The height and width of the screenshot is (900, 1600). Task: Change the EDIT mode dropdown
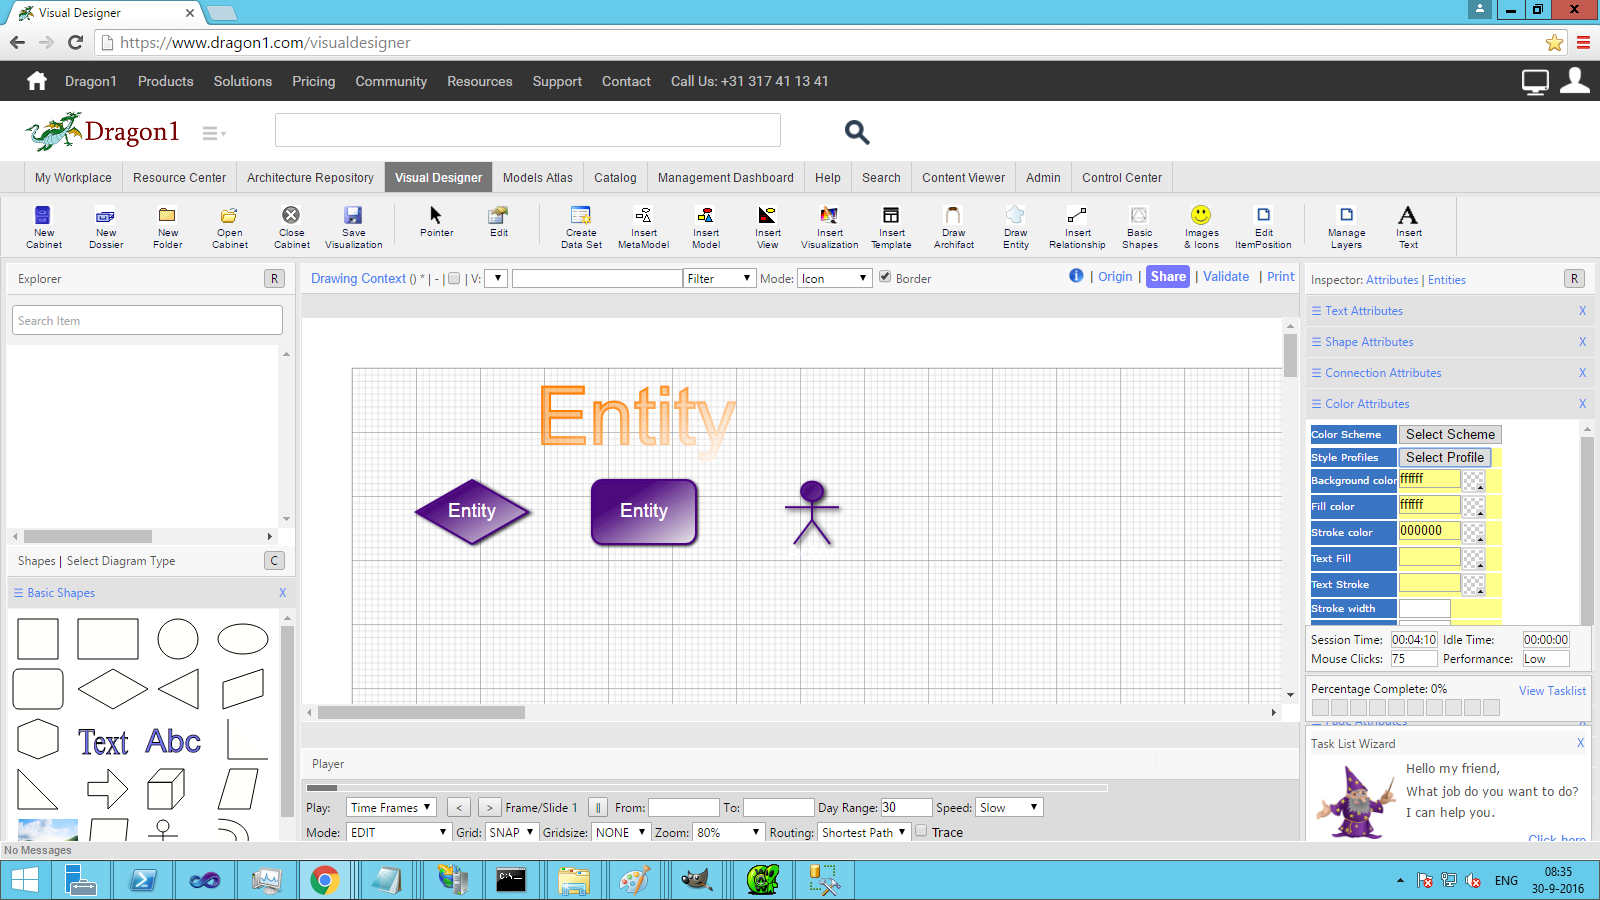399,832
